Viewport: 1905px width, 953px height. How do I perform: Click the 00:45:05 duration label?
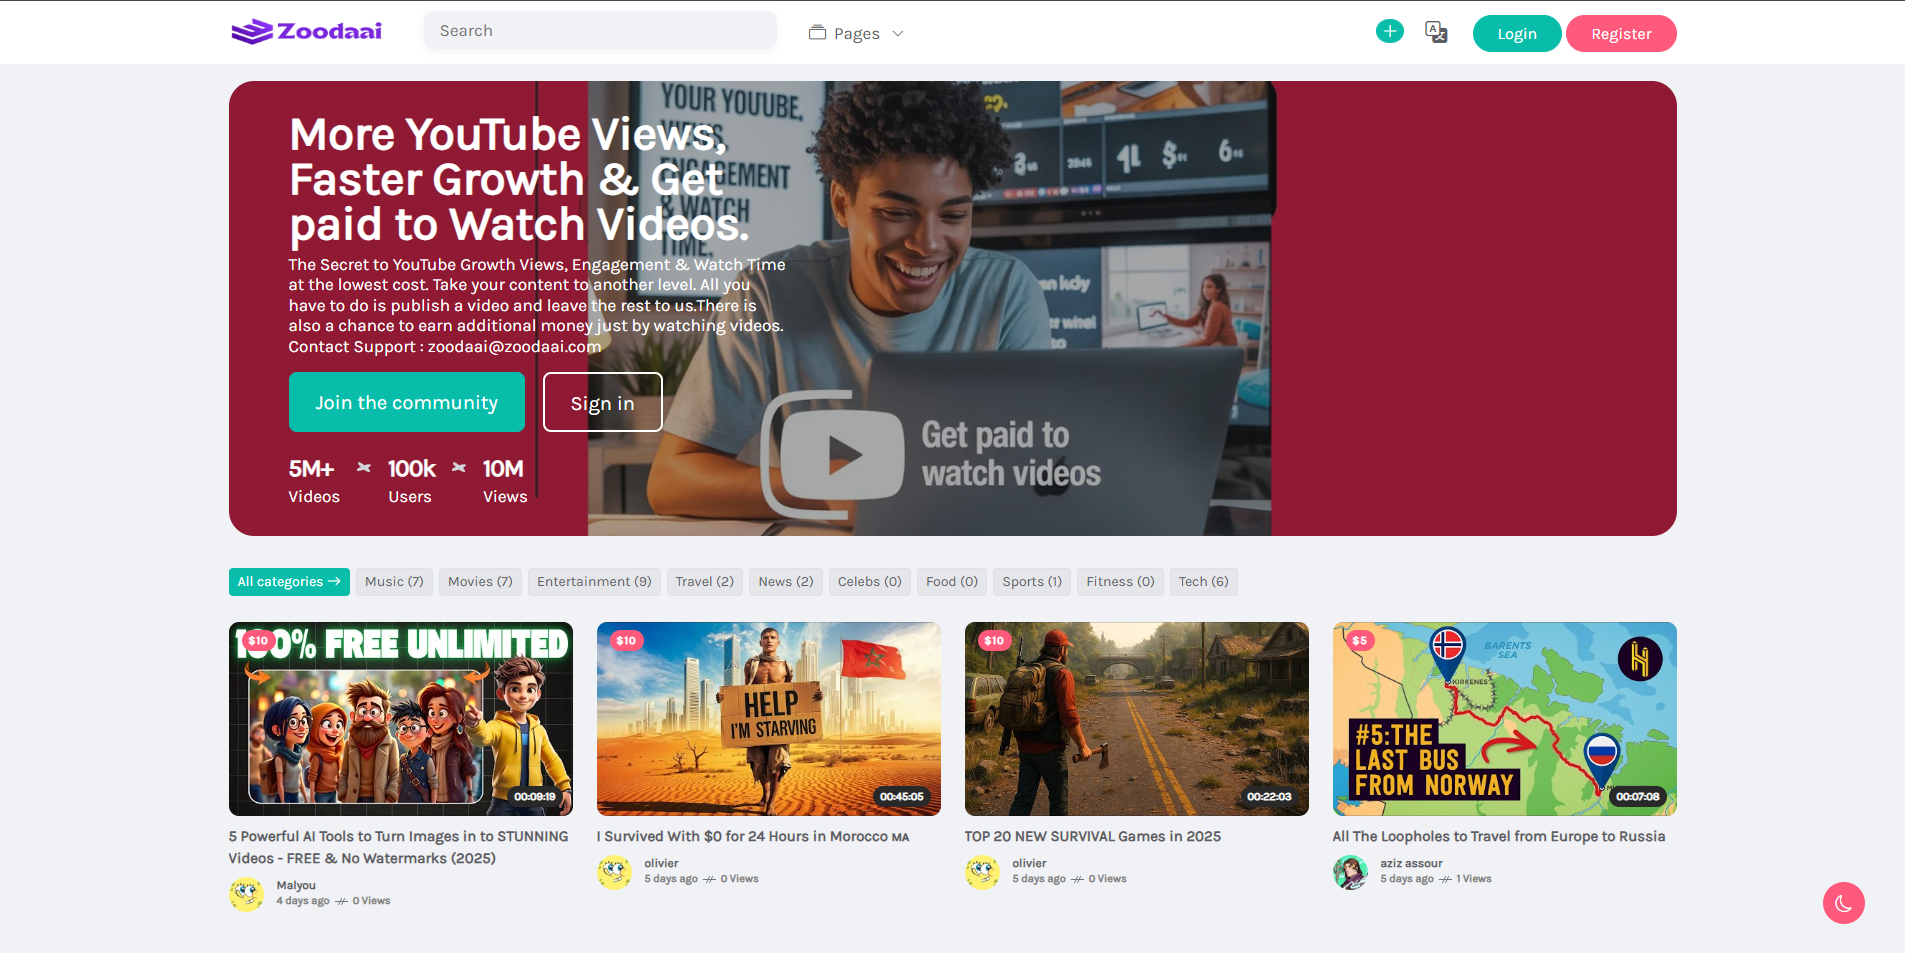click(x=901, y=797)
